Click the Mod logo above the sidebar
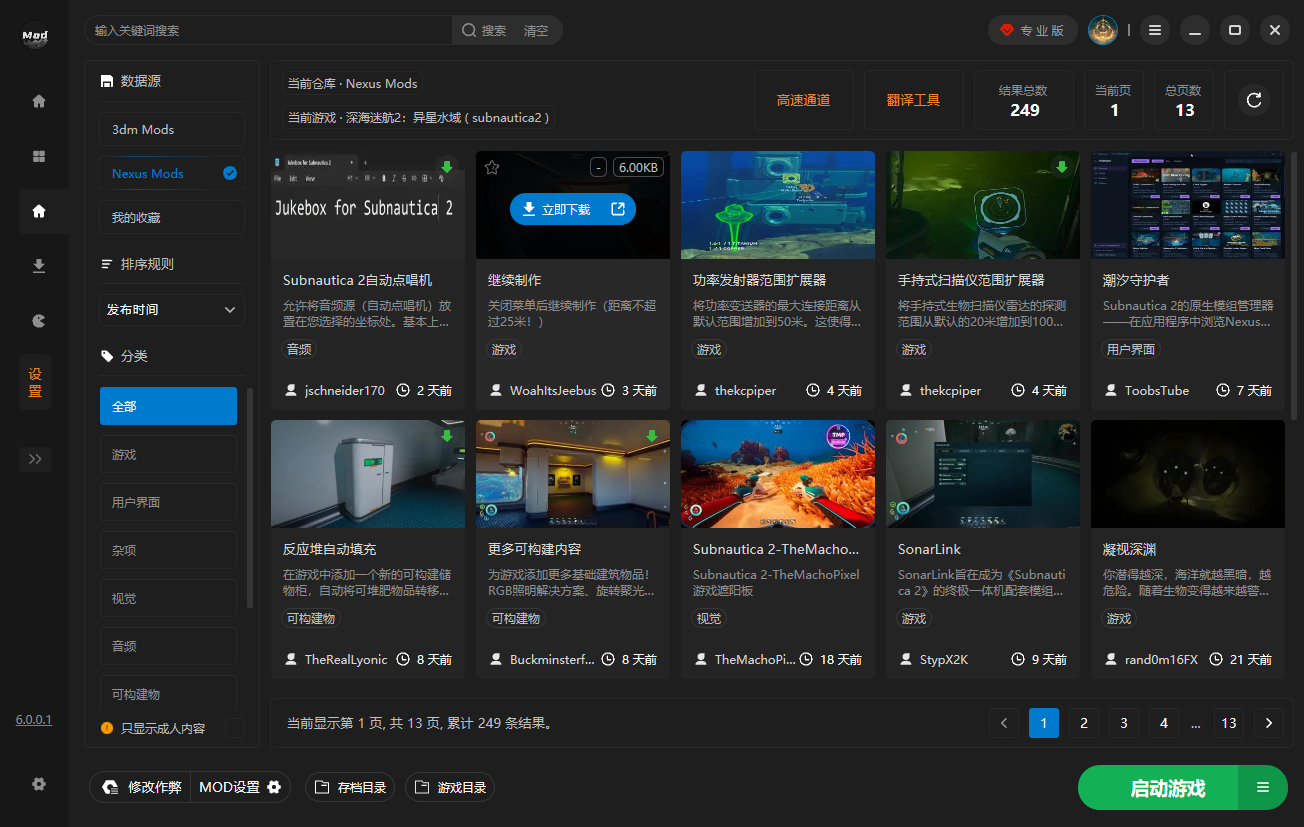The width and height of the screenshot is (1304, 827). (x=35, y=36)
